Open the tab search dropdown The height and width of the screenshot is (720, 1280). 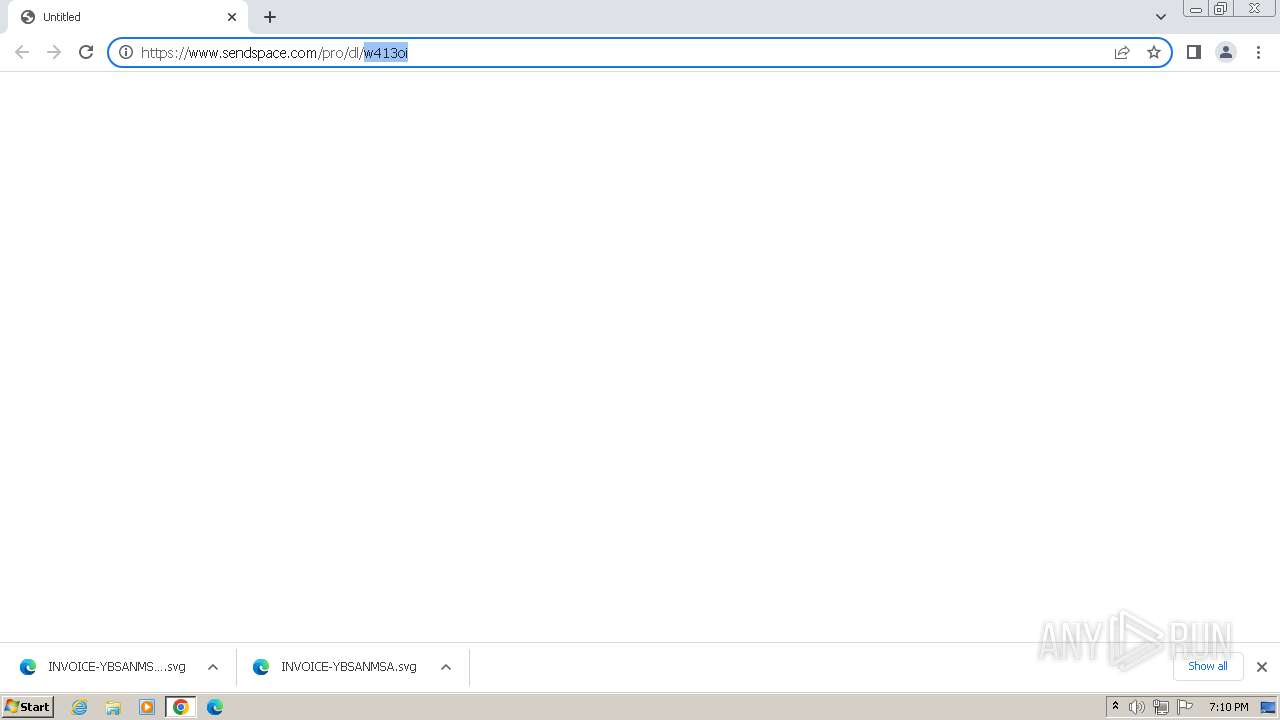[x=1160, y=17]
